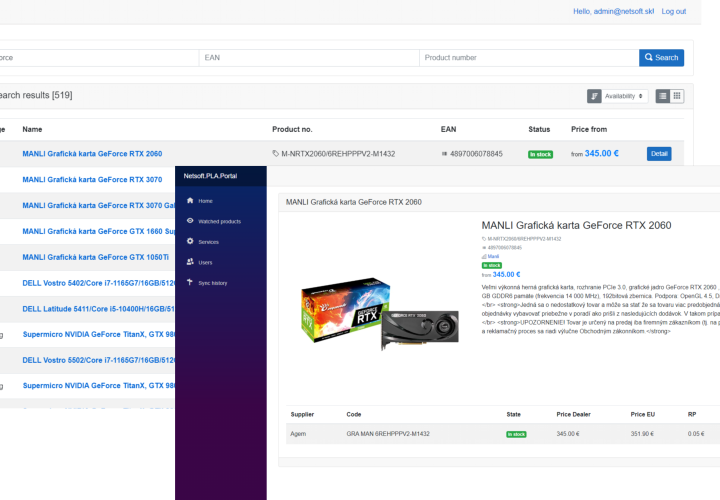Click Hello, admin@netsoft.sk link
The image size is (720, 500).
613,11
